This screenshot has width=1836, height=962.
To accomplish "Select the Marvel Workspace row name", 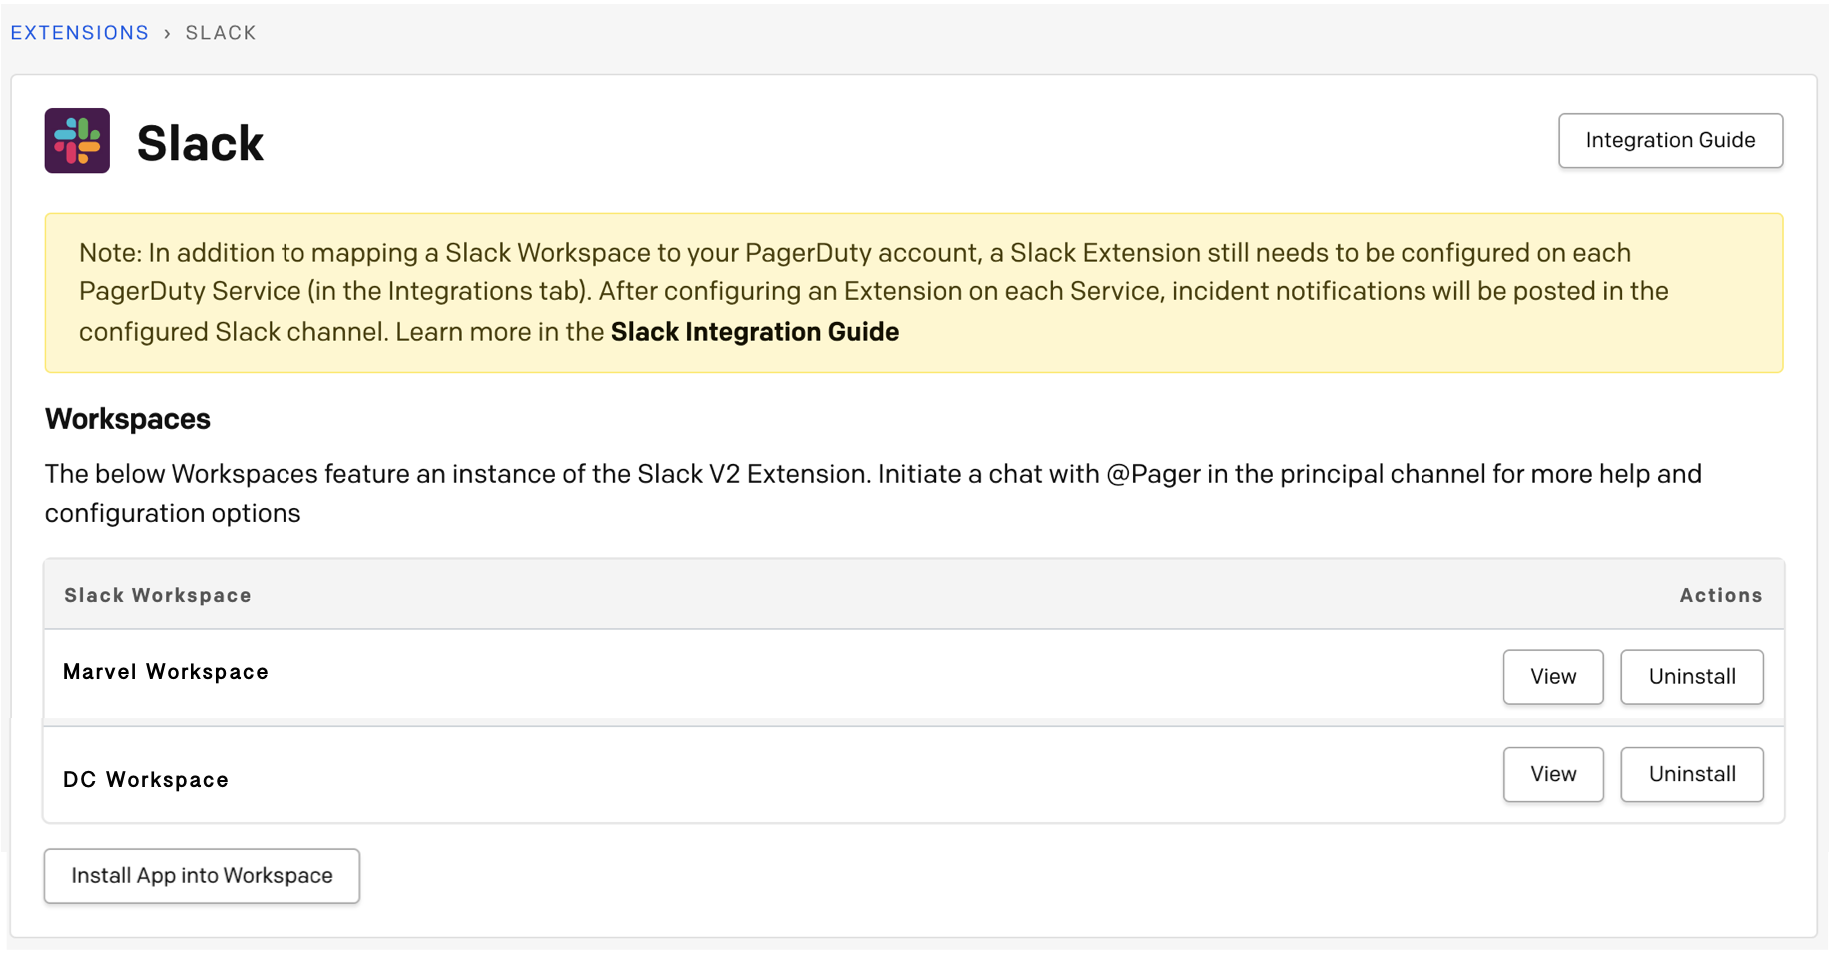I will coord(166,672).
